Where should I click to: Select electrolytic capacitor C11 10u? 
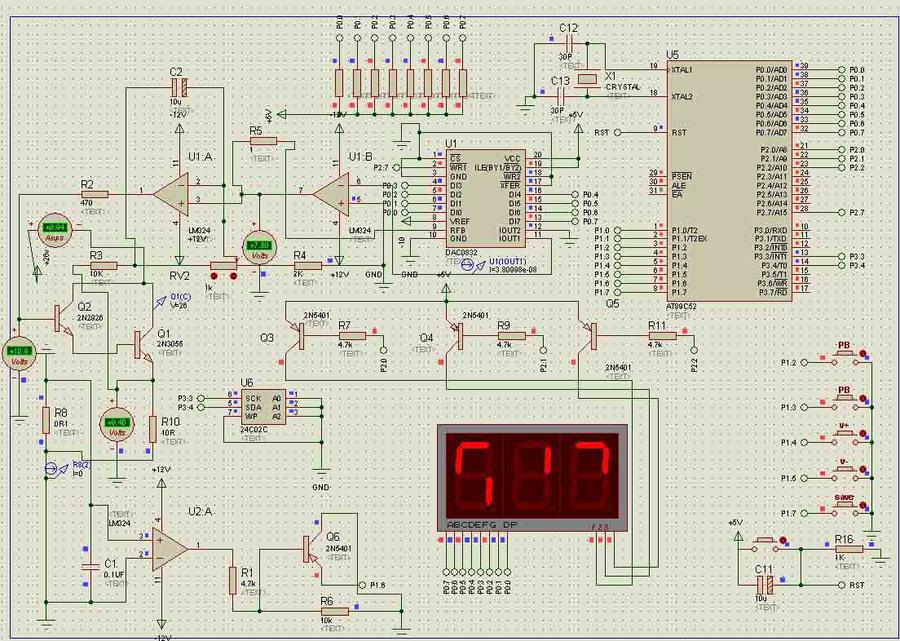point(765,585)
